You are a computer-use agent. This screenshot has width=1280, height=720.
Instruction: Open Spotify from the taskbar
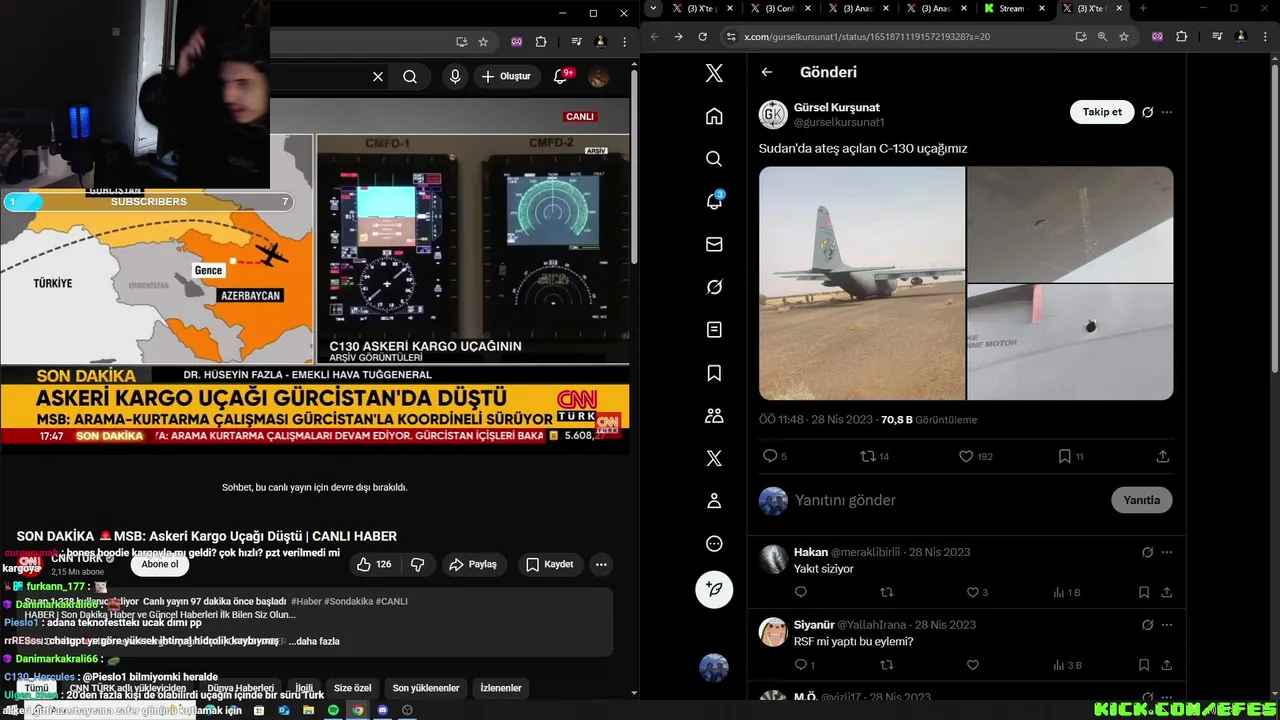(333, 710)
